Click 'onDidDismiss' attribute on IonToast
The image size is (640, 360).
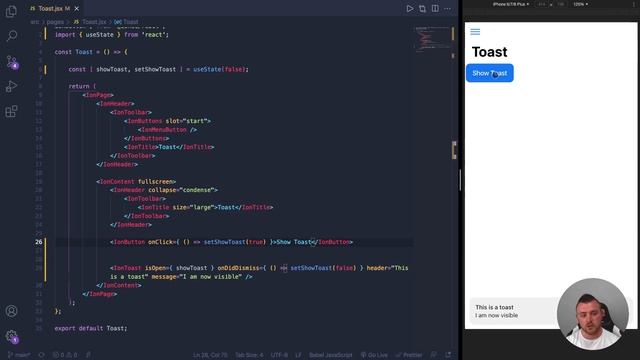click(238, 268)
